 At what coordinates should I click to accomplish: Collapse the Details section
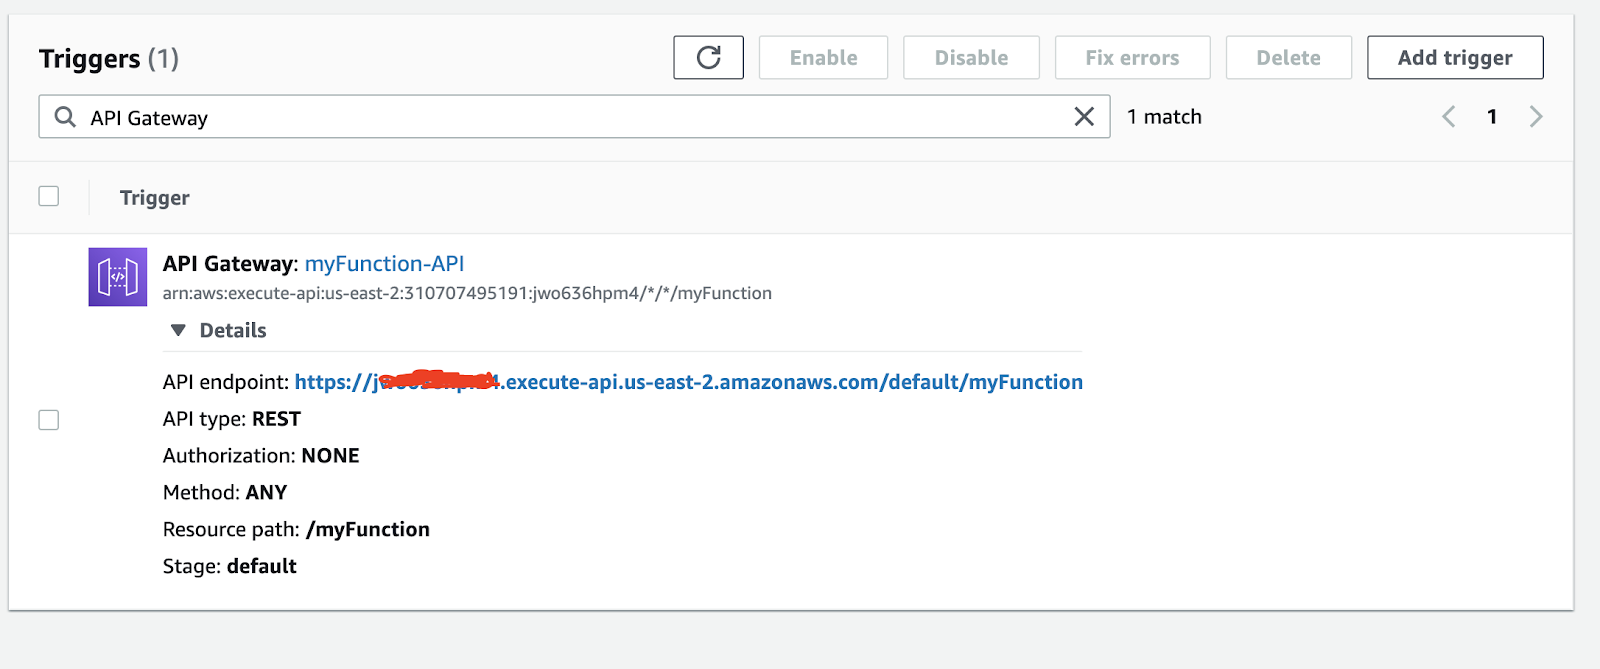(218, 330)
